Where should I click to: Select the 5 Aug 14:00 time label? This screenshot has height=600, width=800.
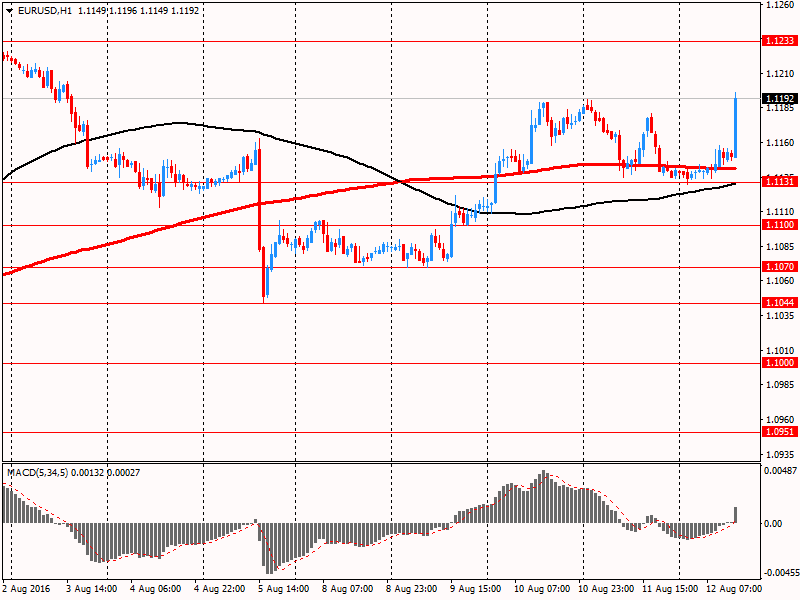click(284, 589)
